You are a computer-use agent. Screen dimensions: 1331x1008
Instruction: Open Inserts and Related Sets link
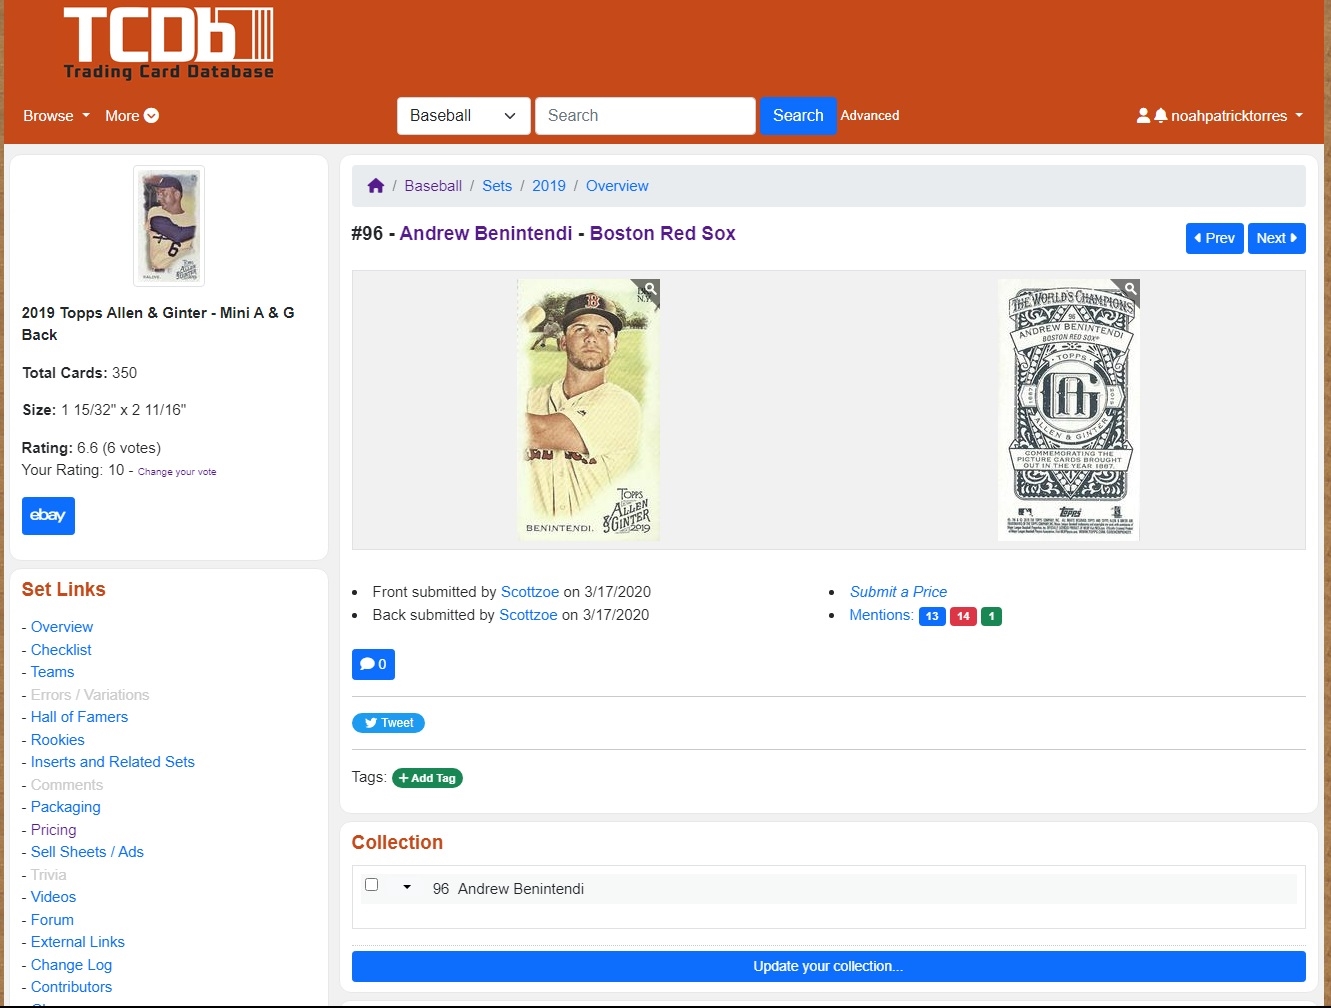pyautogui.click(x=113, y=762)
